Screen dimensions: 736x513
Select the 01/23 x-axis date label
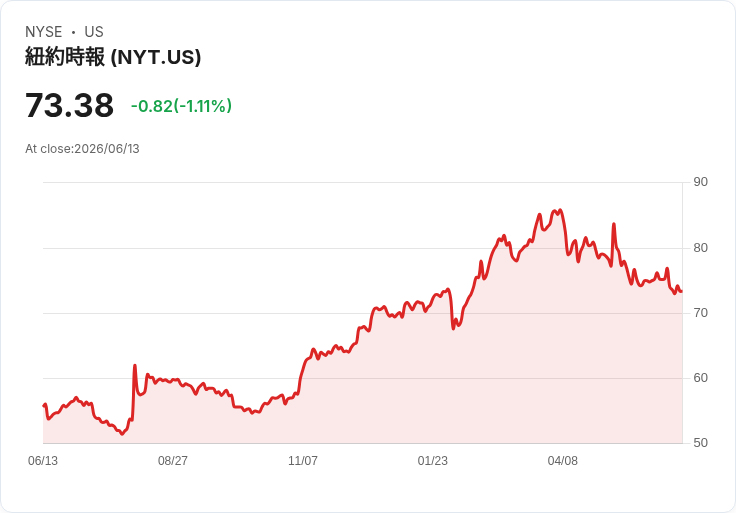coord(433,461)
